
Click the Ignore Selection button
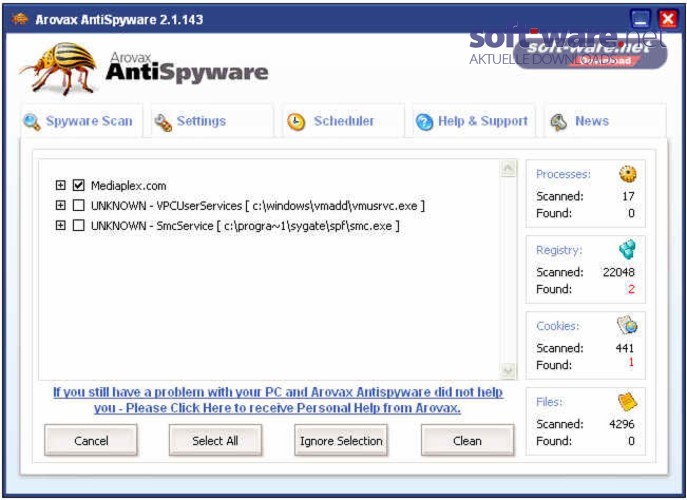coord(341,440)
